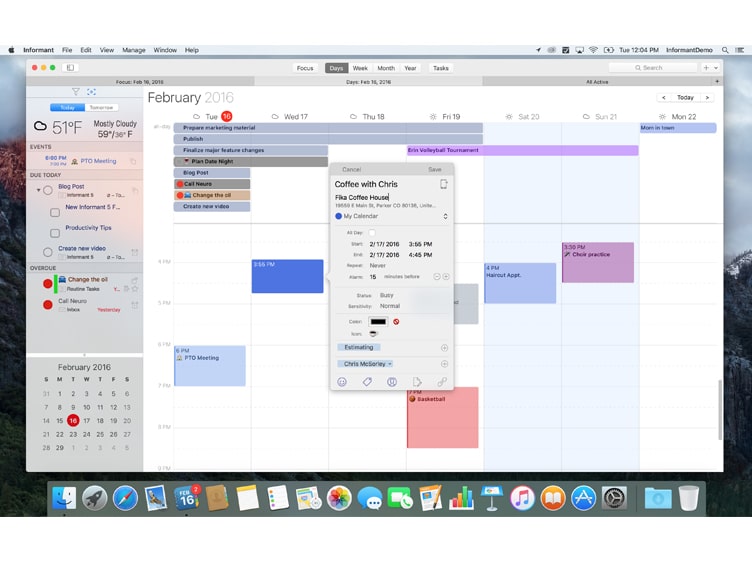This screenshot has height=562, width=752.
Task: Click the plus alarm button
Action: pos(446,277)
